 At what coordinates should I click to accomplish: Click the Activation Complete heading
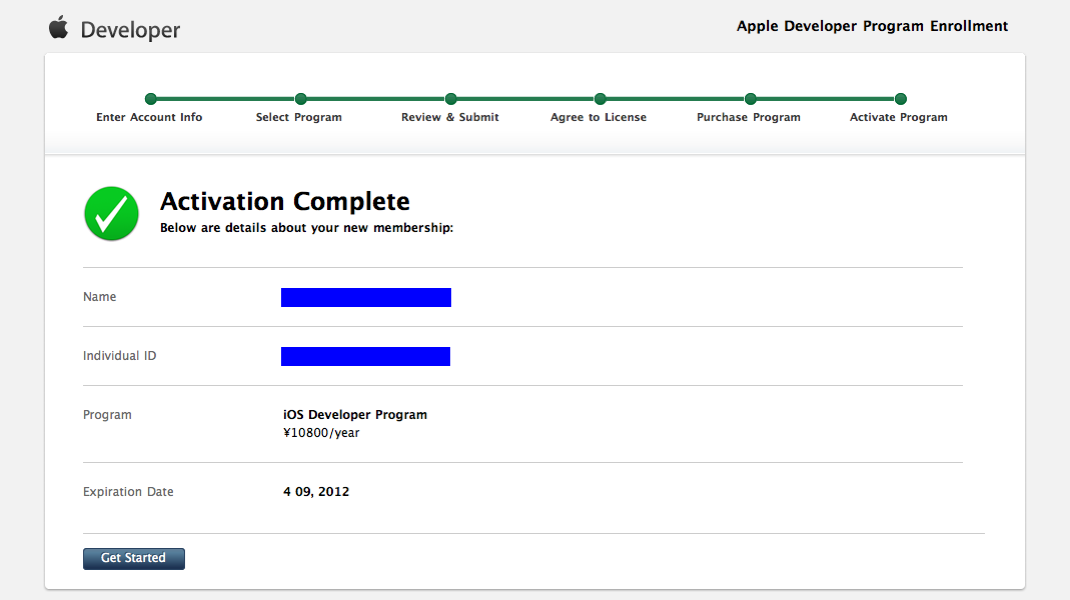tap(285, 201)
